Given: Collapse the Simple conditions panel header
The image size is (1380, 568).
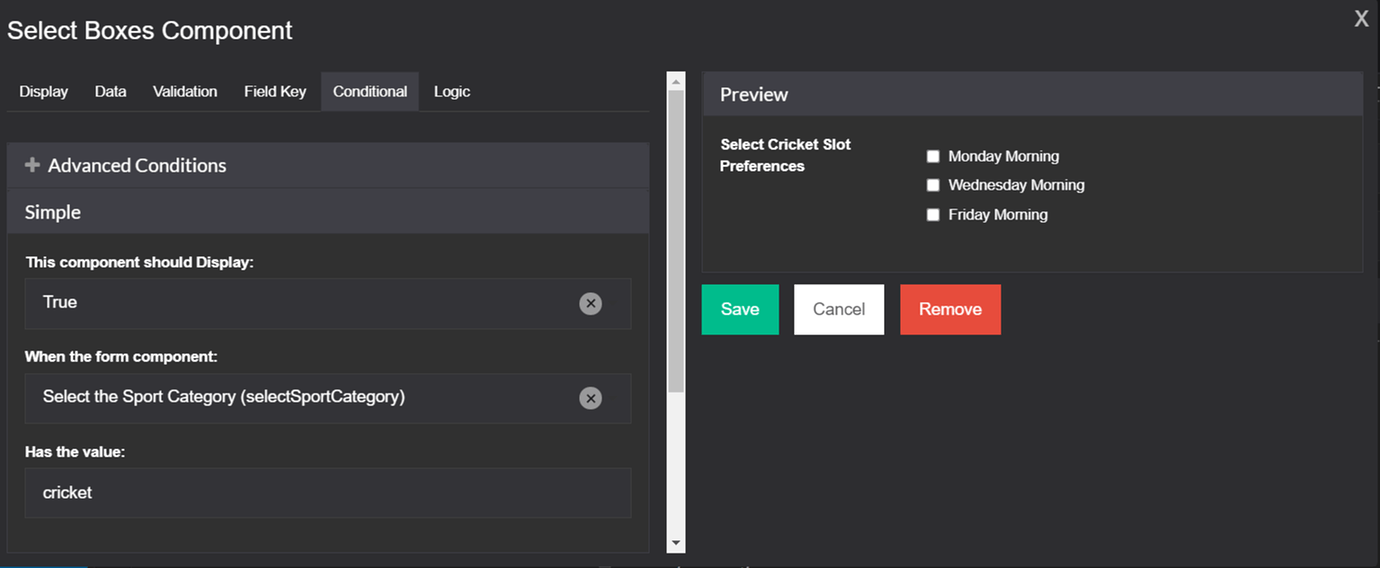Looking at the screenshot, I should [x=328, y=212].
